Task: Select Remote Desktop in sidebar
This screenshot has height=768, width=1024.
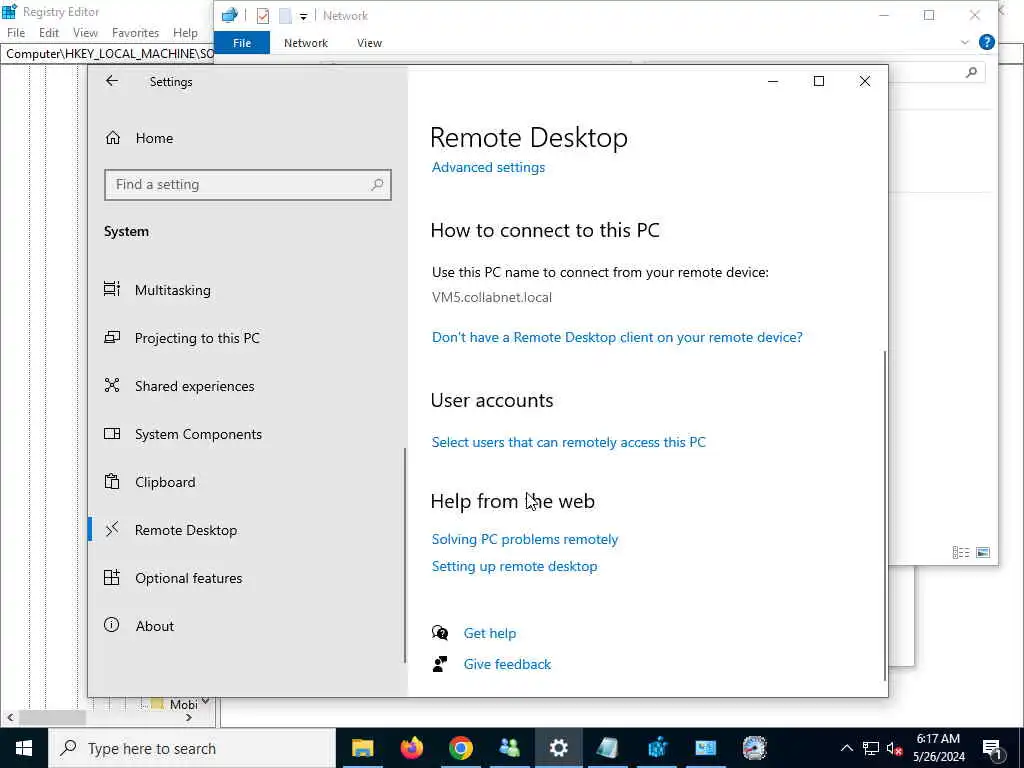Action: click(x=186, y=530)
